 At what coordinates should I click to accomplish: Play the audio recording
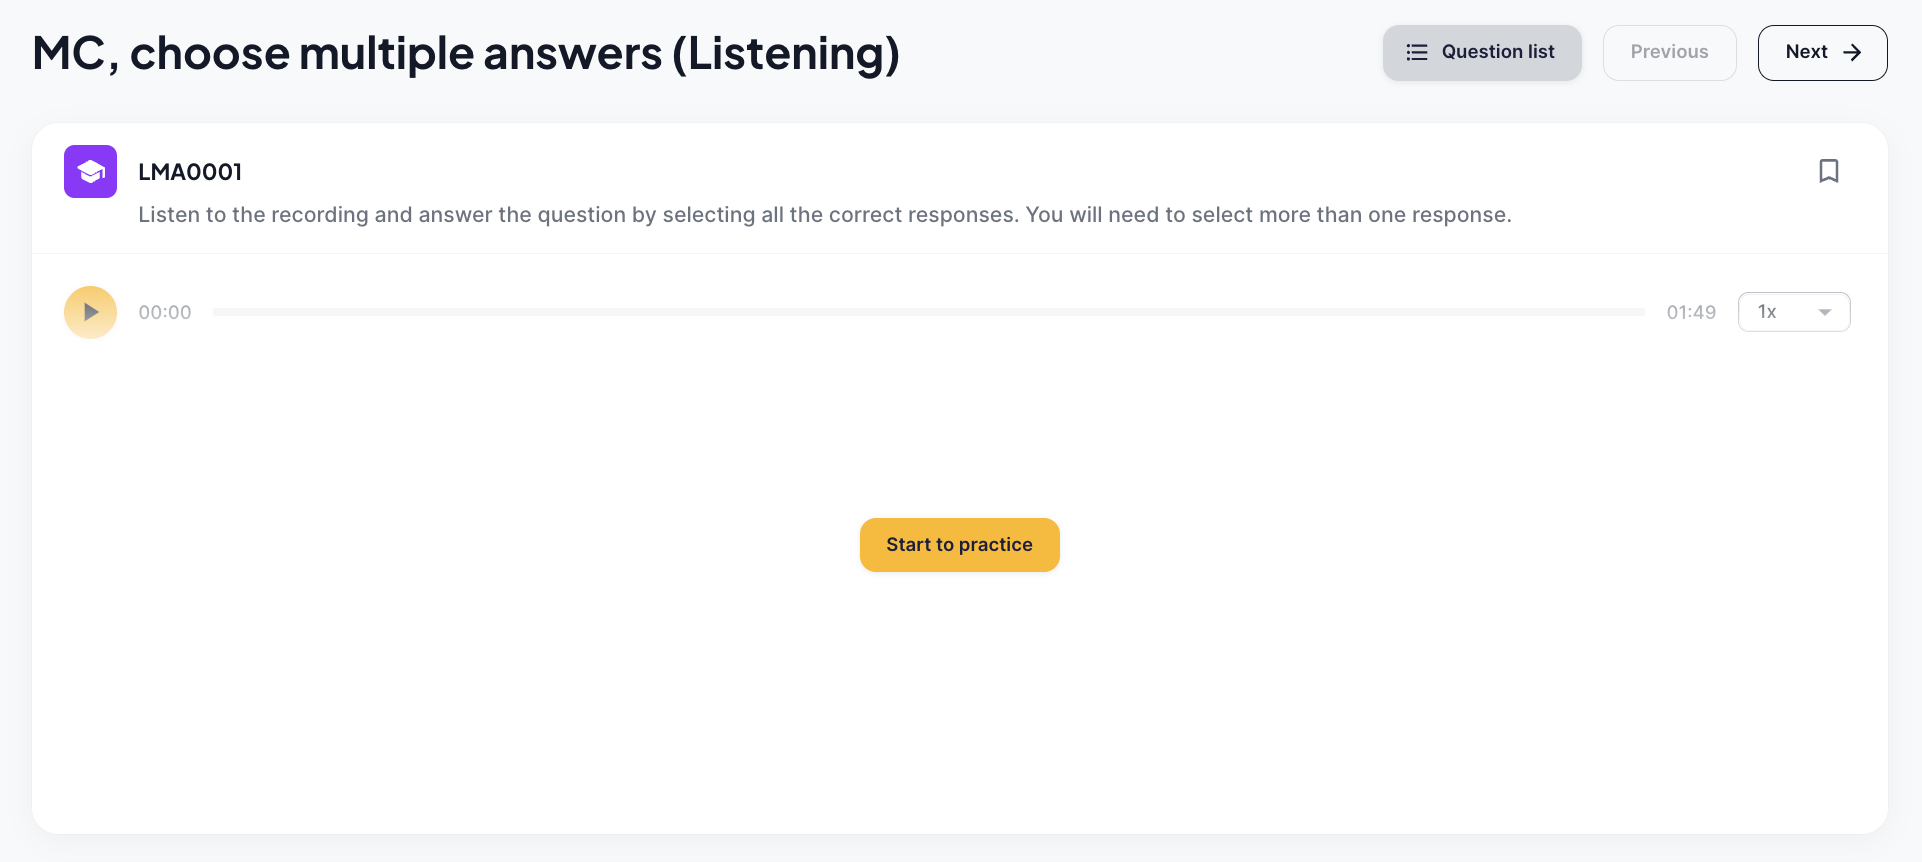coord(90,312)
